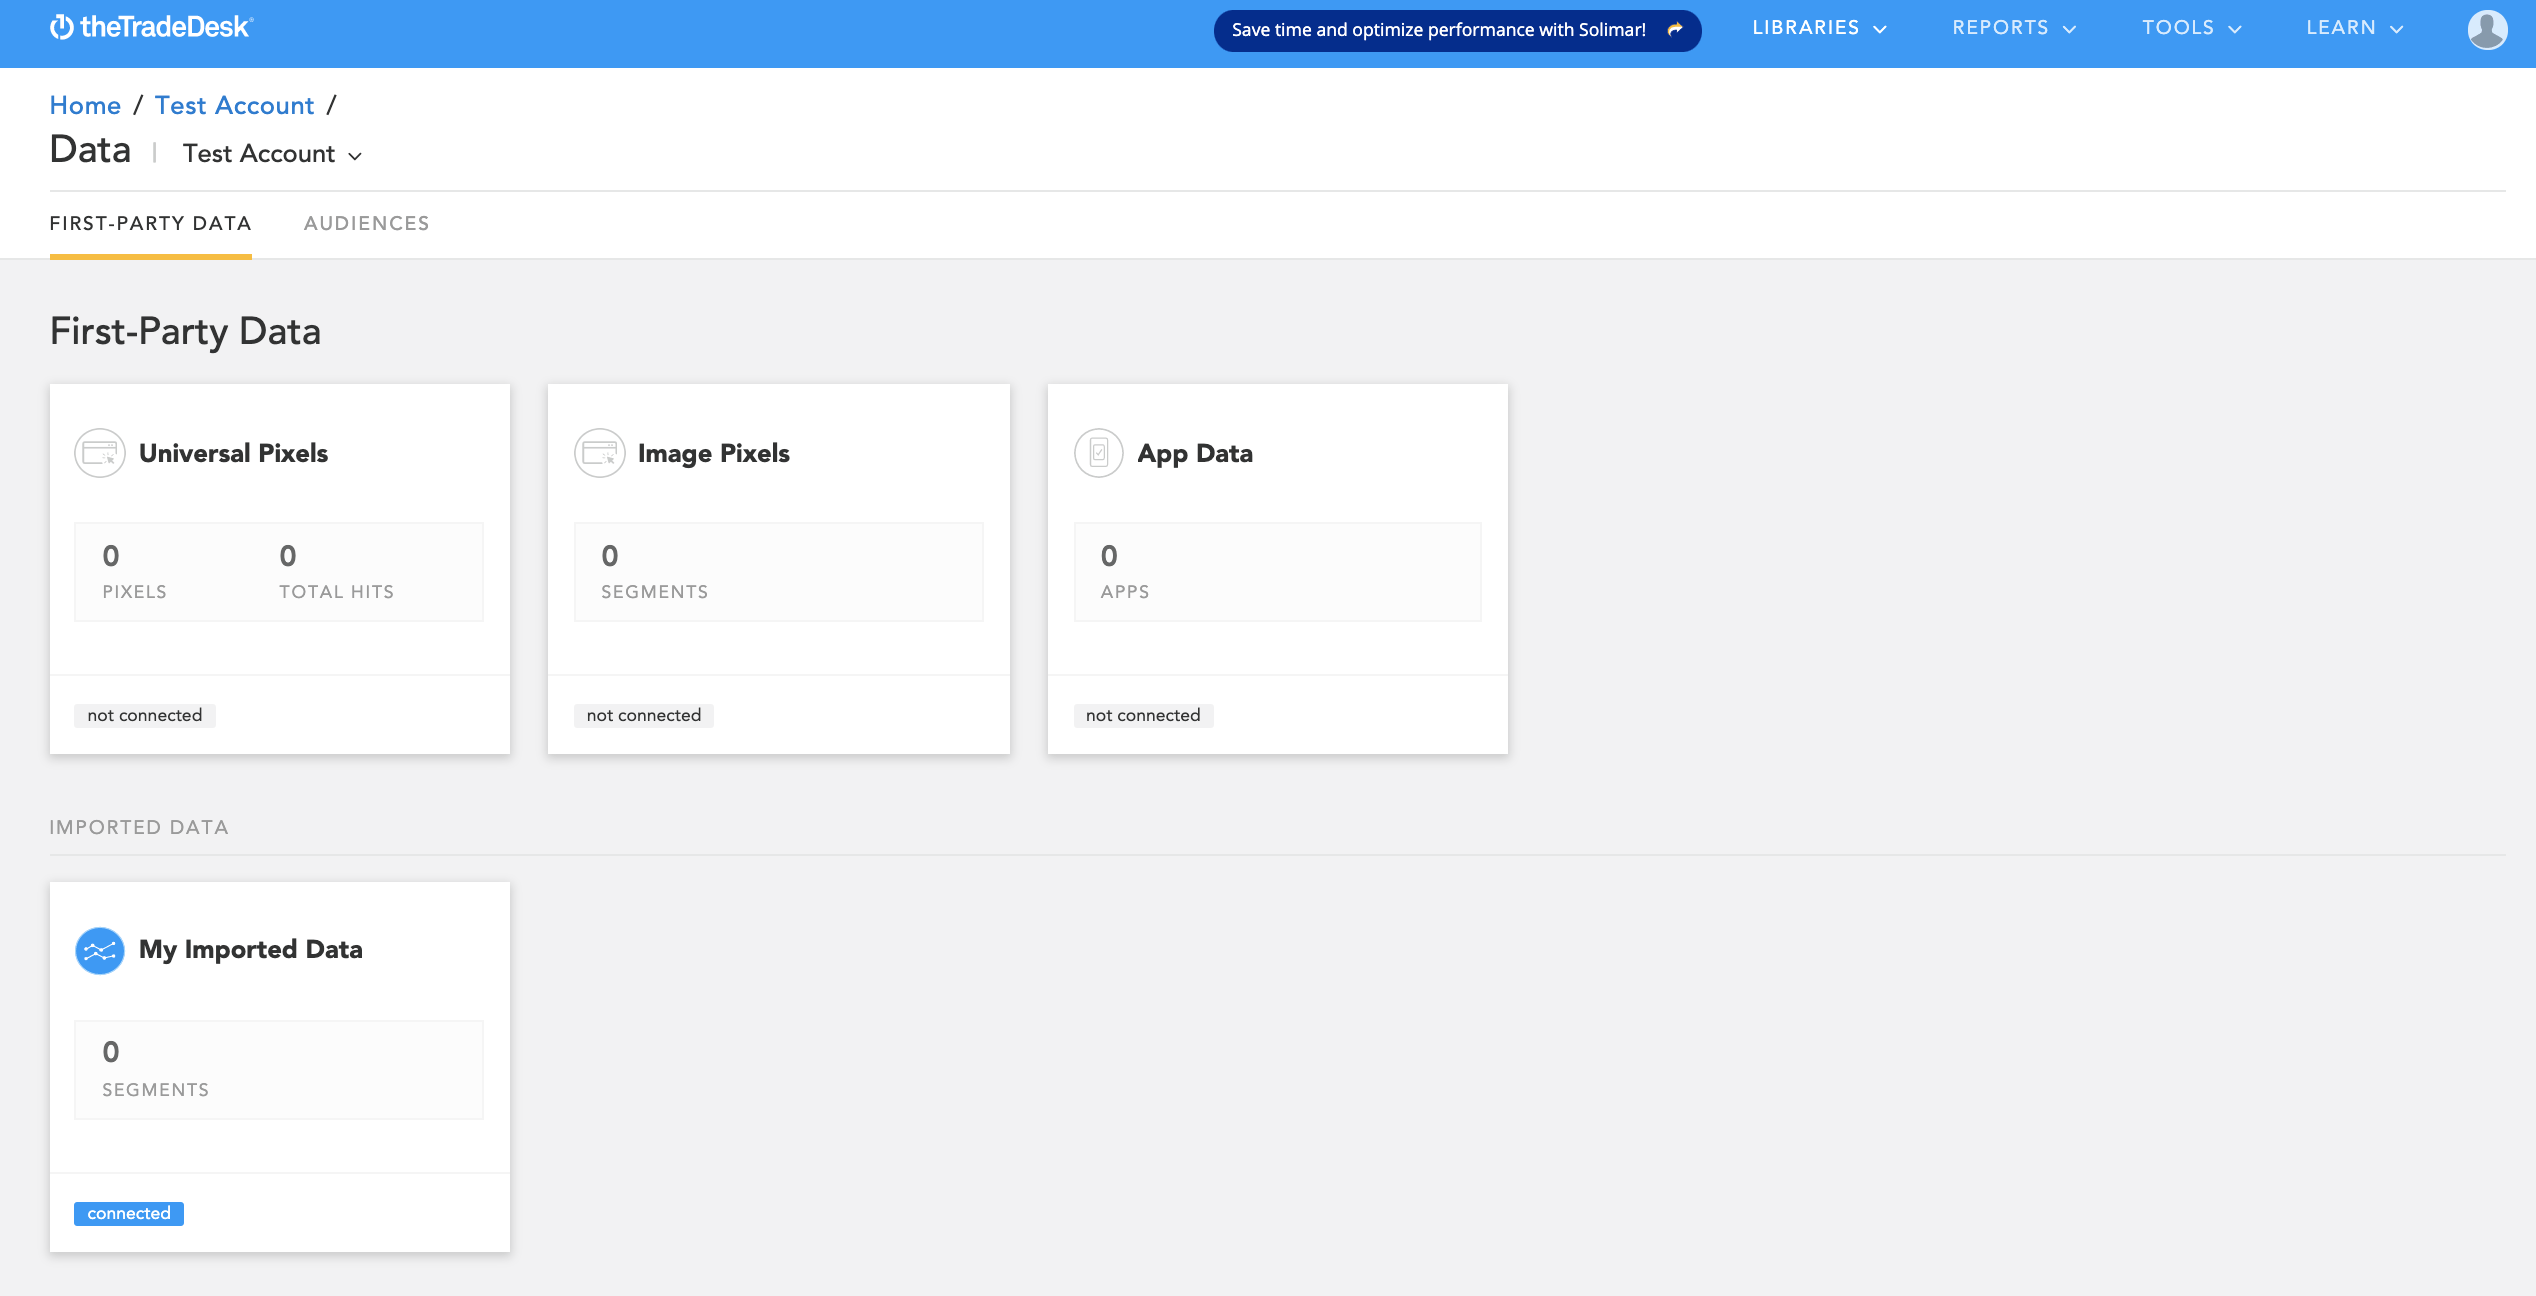Open the Tools dropdown menu
This screenshot has width=2536, height=1296.
(x=2192, y=28)
